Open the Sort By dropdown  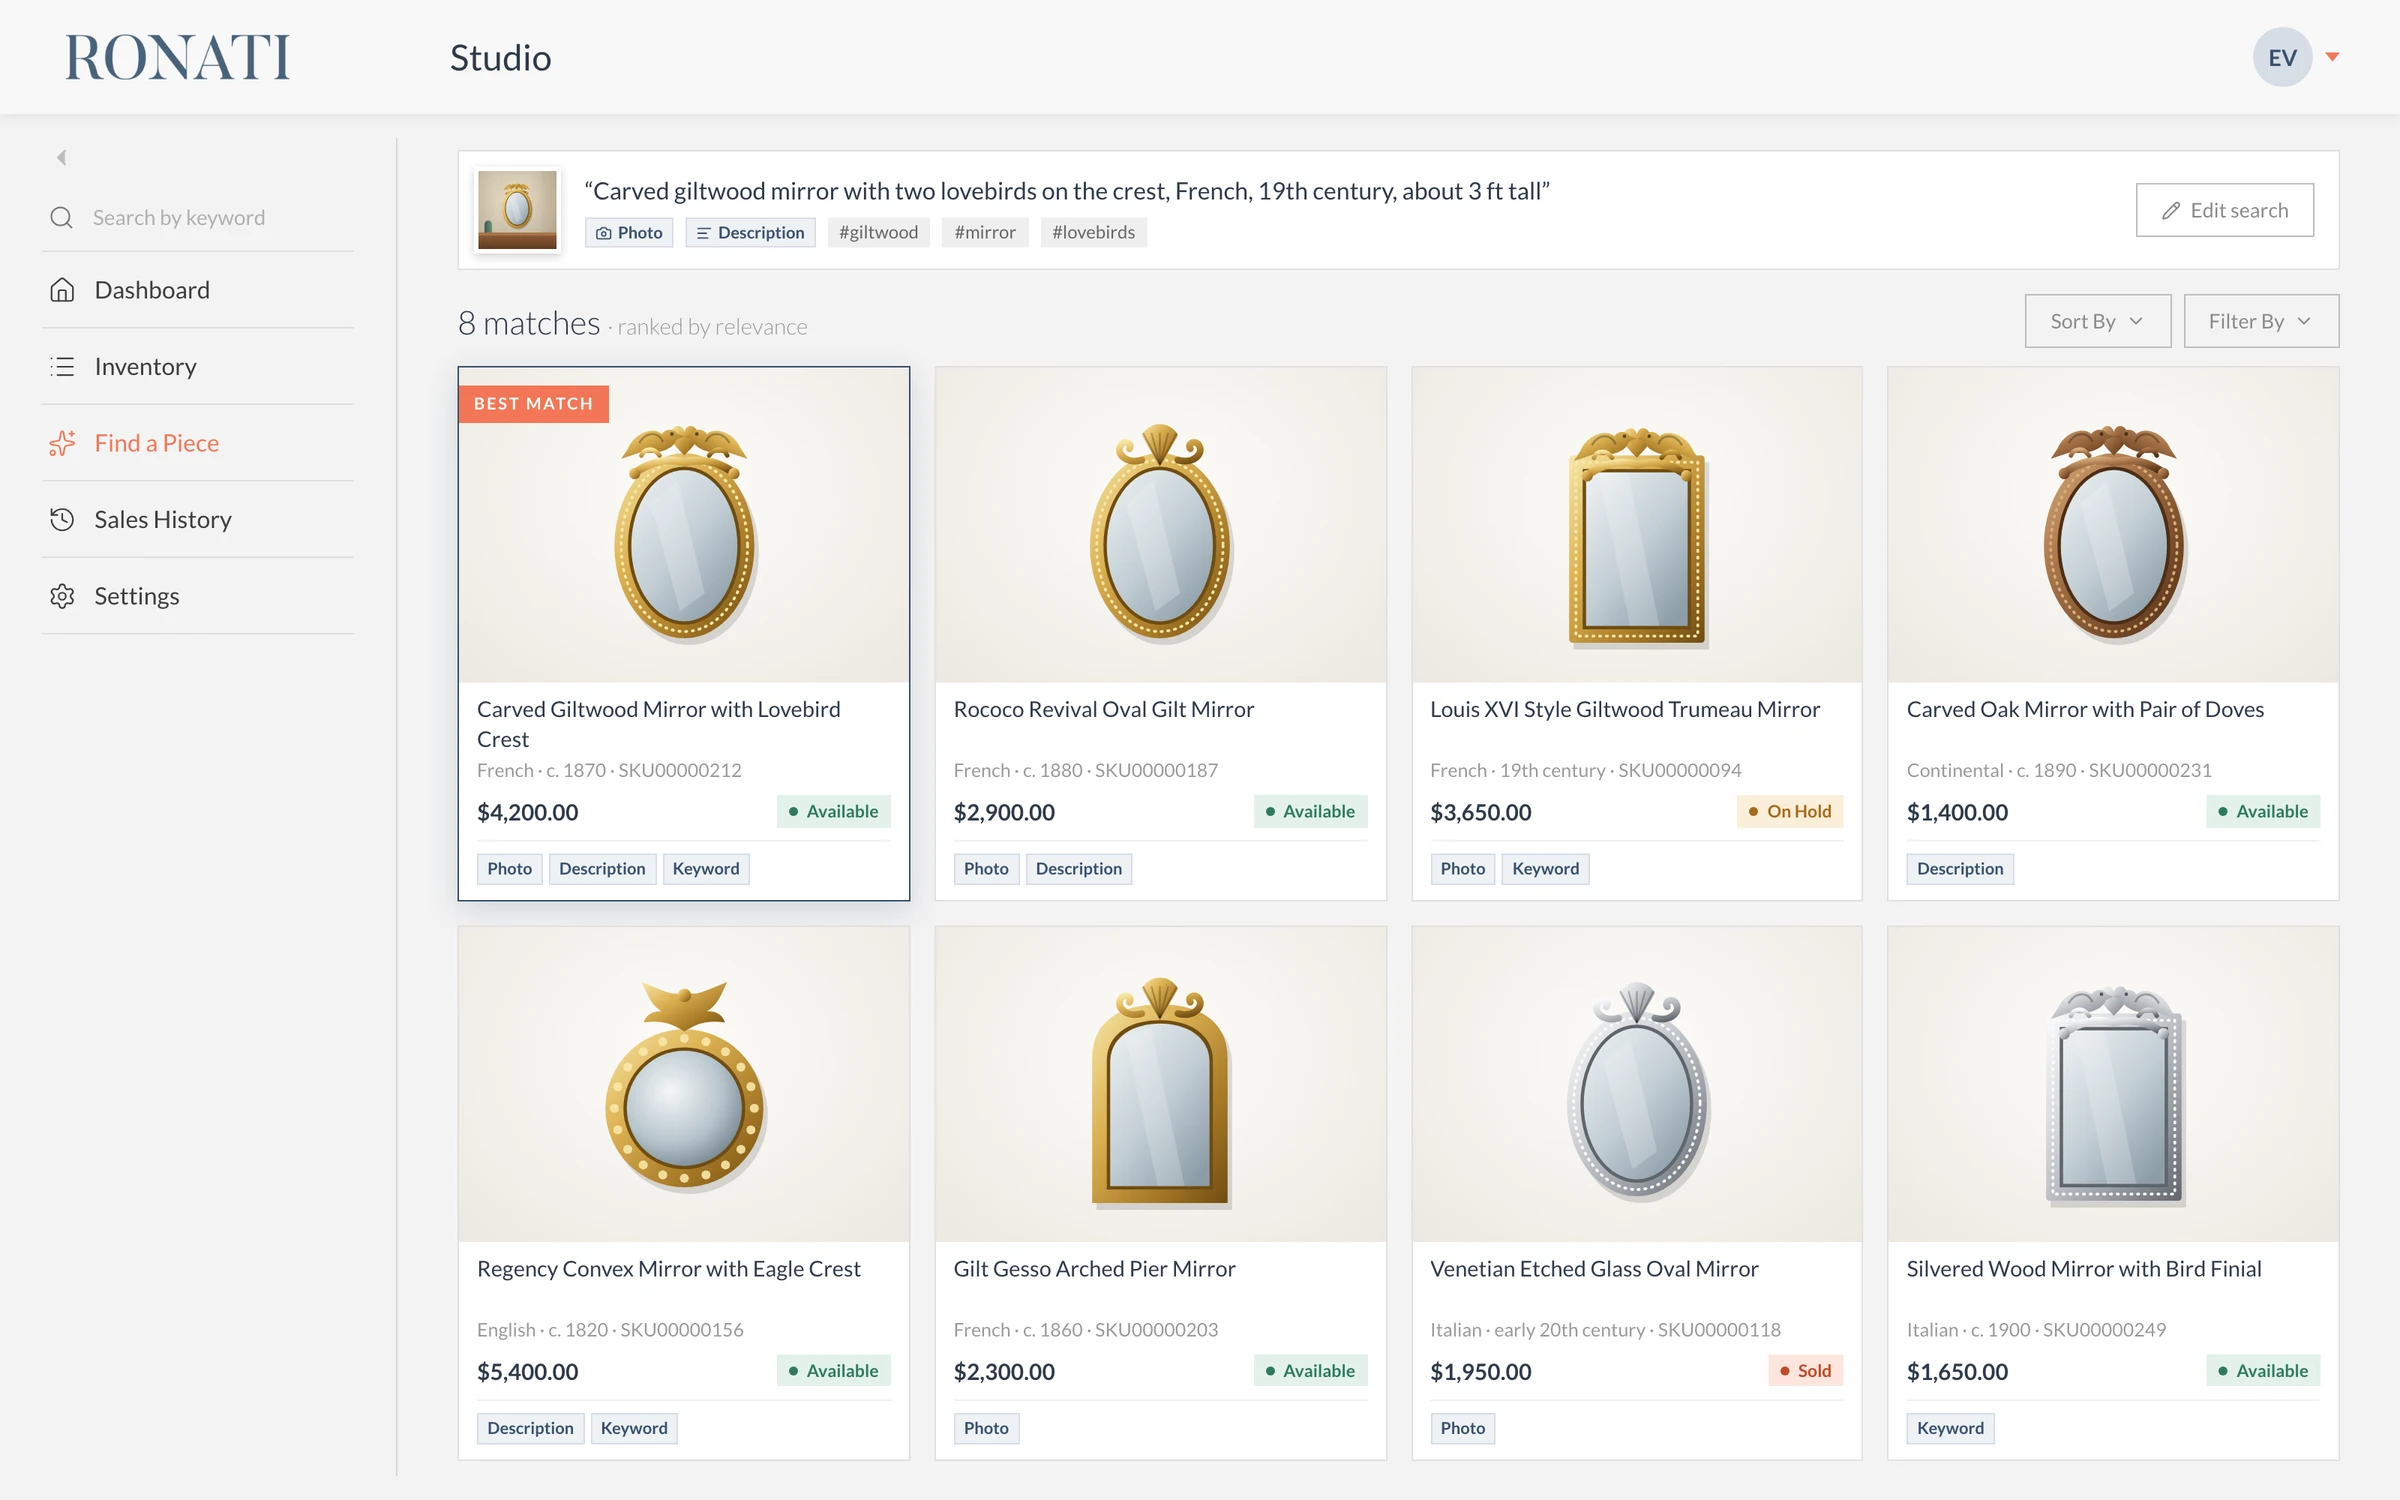[x=2097, y=321]
